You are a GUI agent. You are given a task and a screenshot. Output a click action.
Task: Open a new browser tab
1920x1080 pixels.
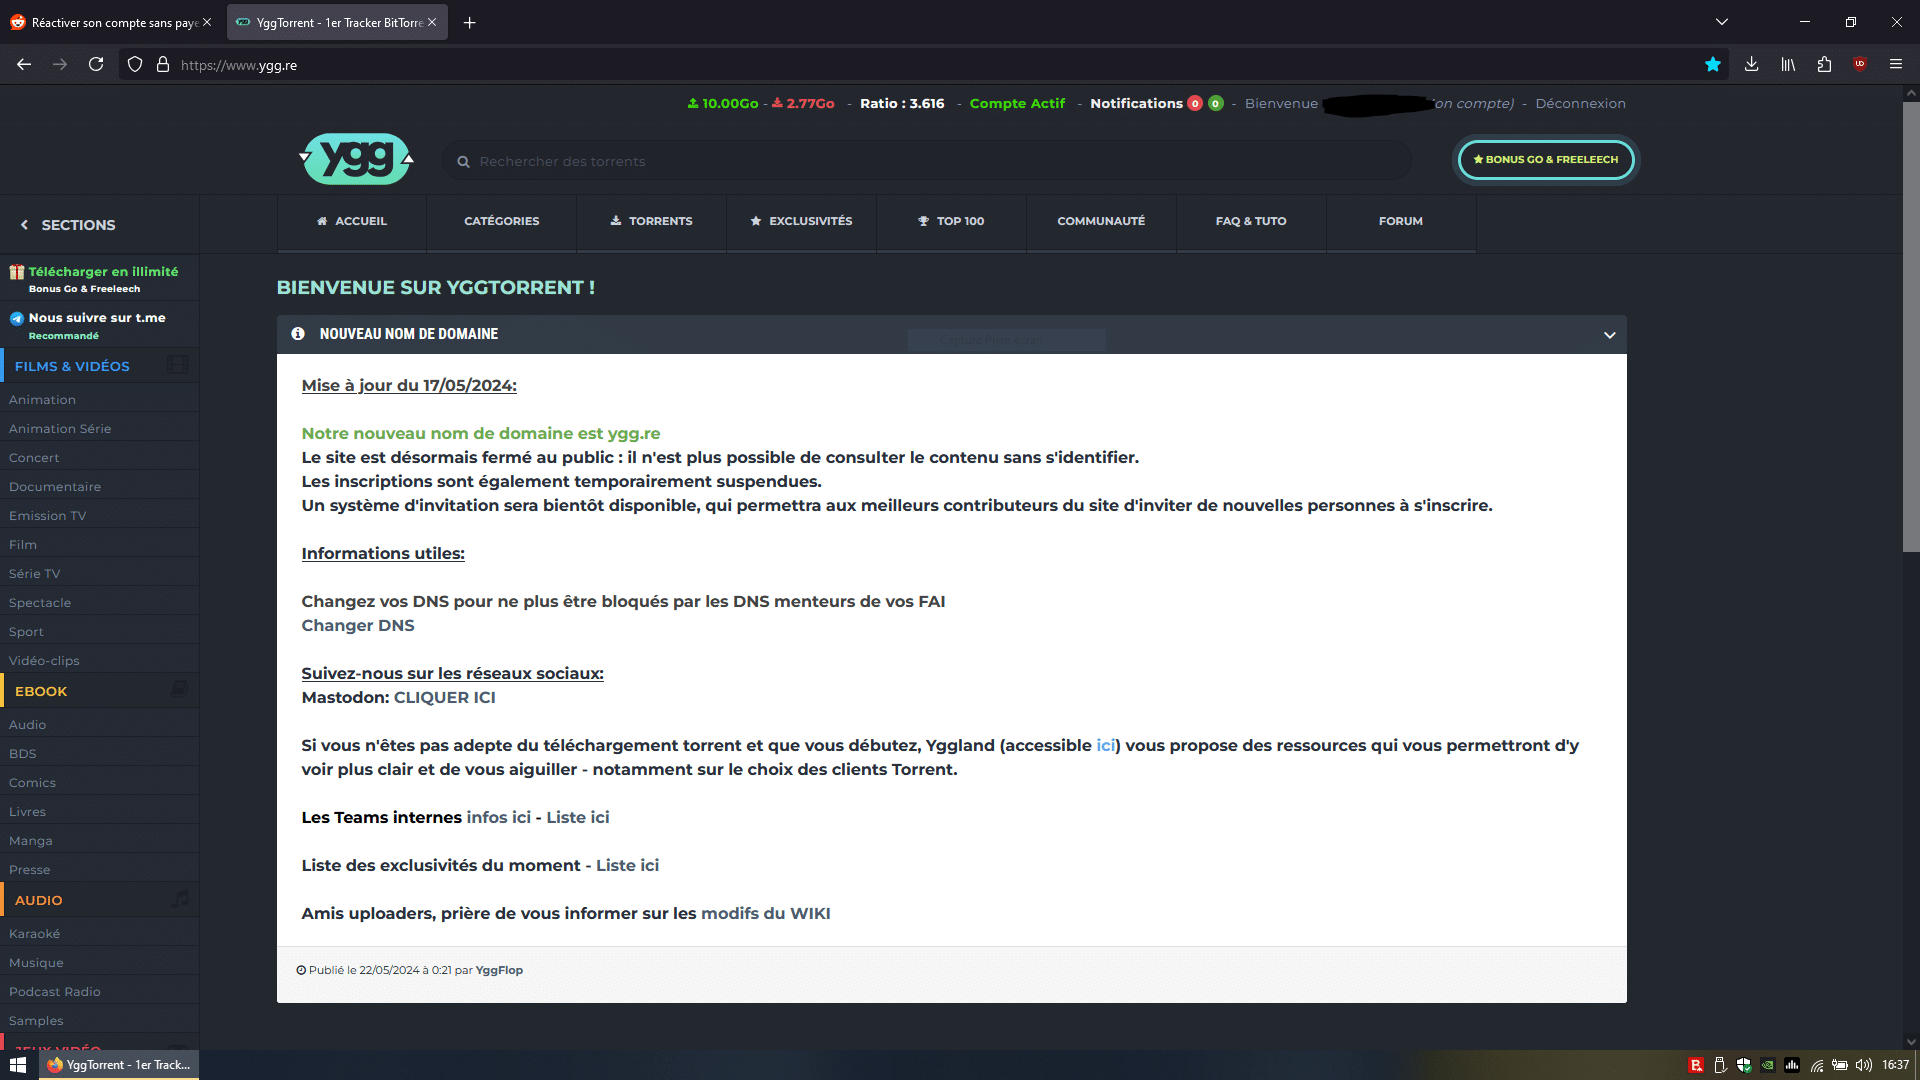tap(469, 23)
